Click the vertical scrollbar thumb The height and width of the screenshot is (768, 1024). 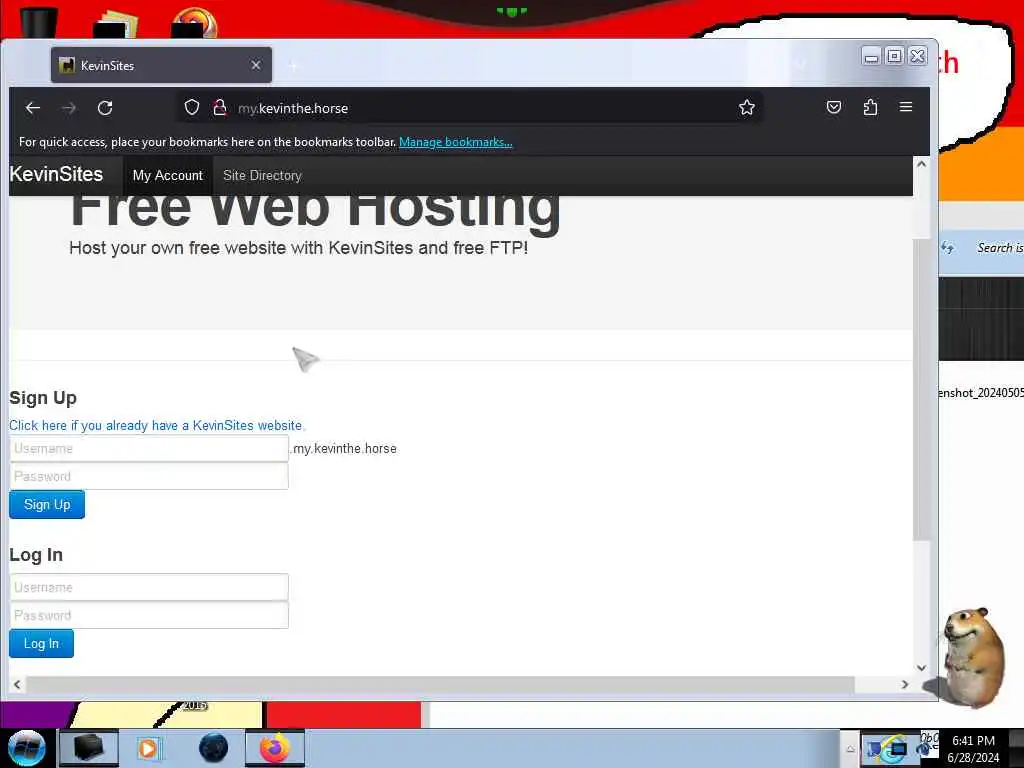click(x=921, y=389)
